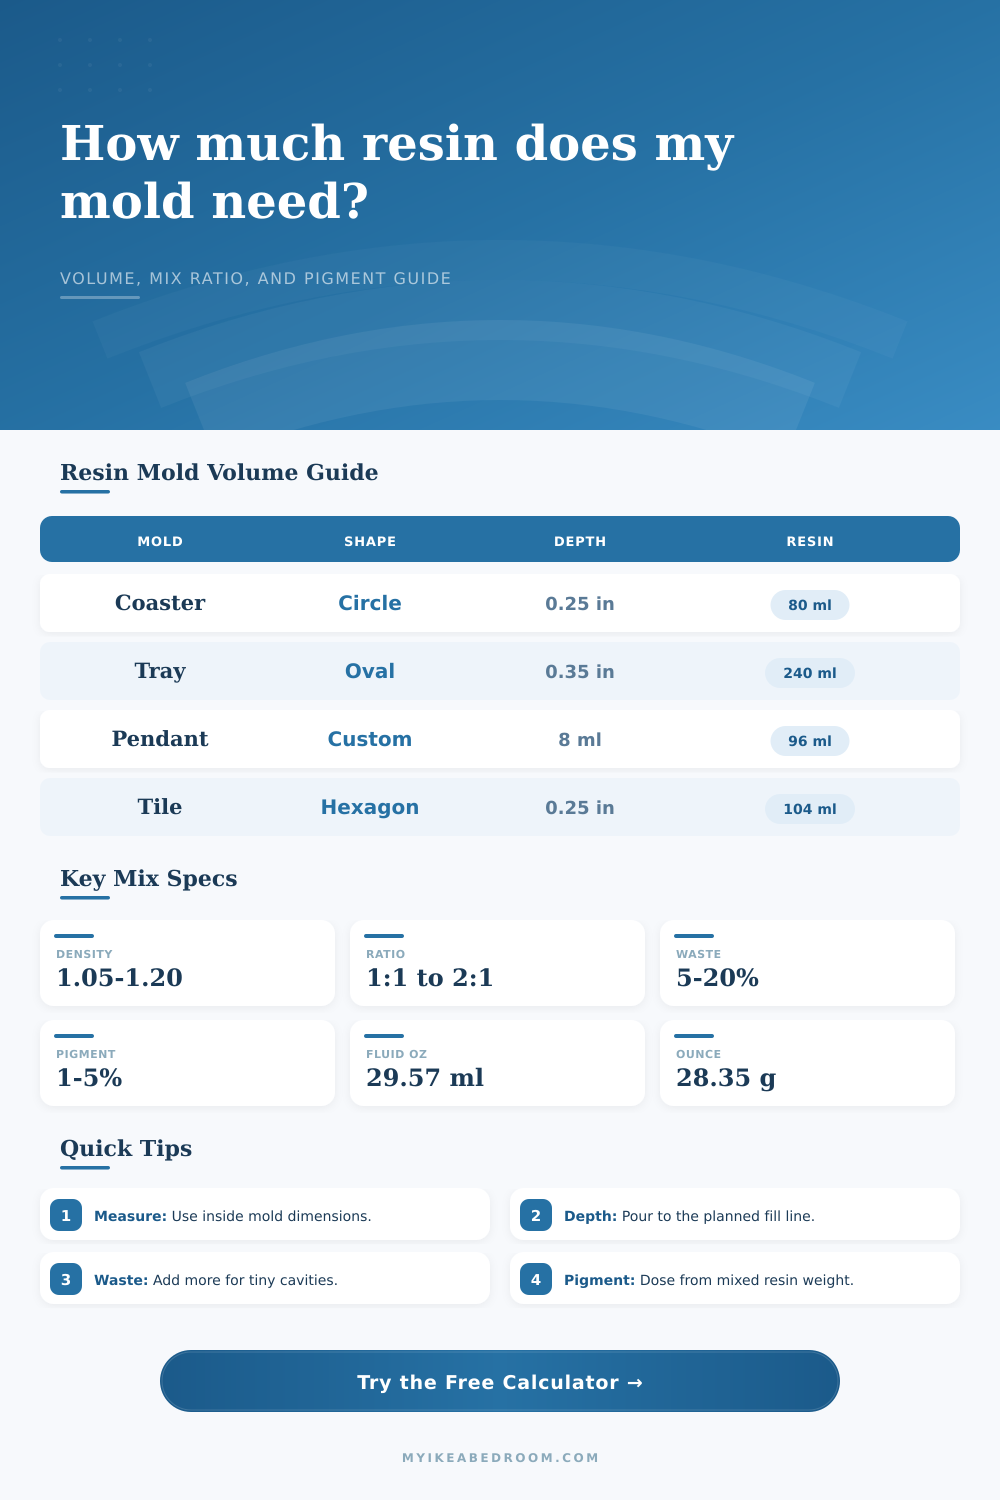Select the Ounce 28.35 g card
The image size is (1000, 1500).
pyautogui.click(x=807, y=1063)
